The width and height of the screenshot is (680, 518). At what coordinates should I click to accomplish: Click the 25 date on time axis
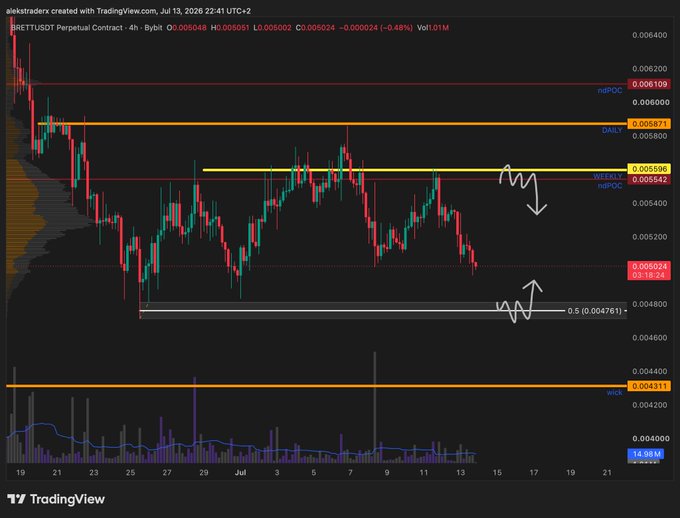(131, 472)
